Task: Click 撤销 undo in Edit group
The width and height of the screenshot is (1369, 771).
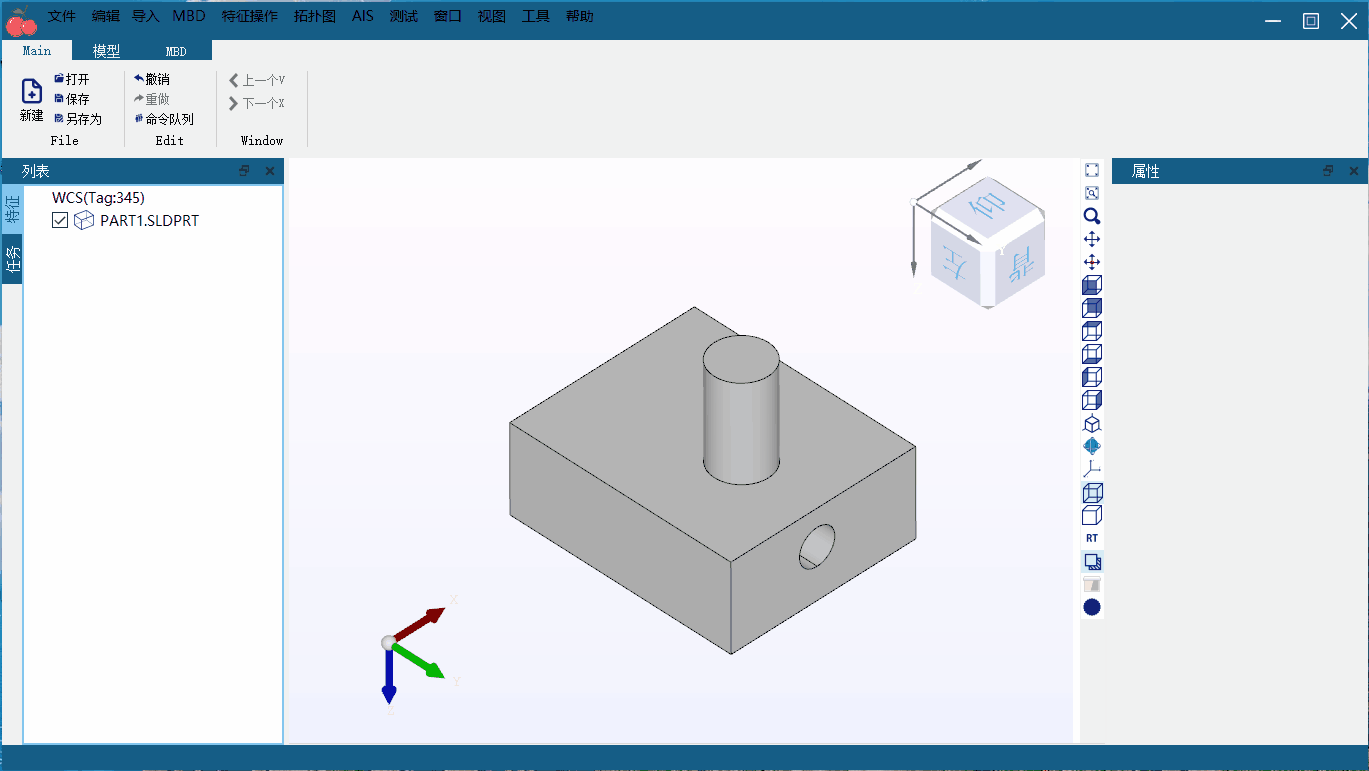Action: point(152,79)
